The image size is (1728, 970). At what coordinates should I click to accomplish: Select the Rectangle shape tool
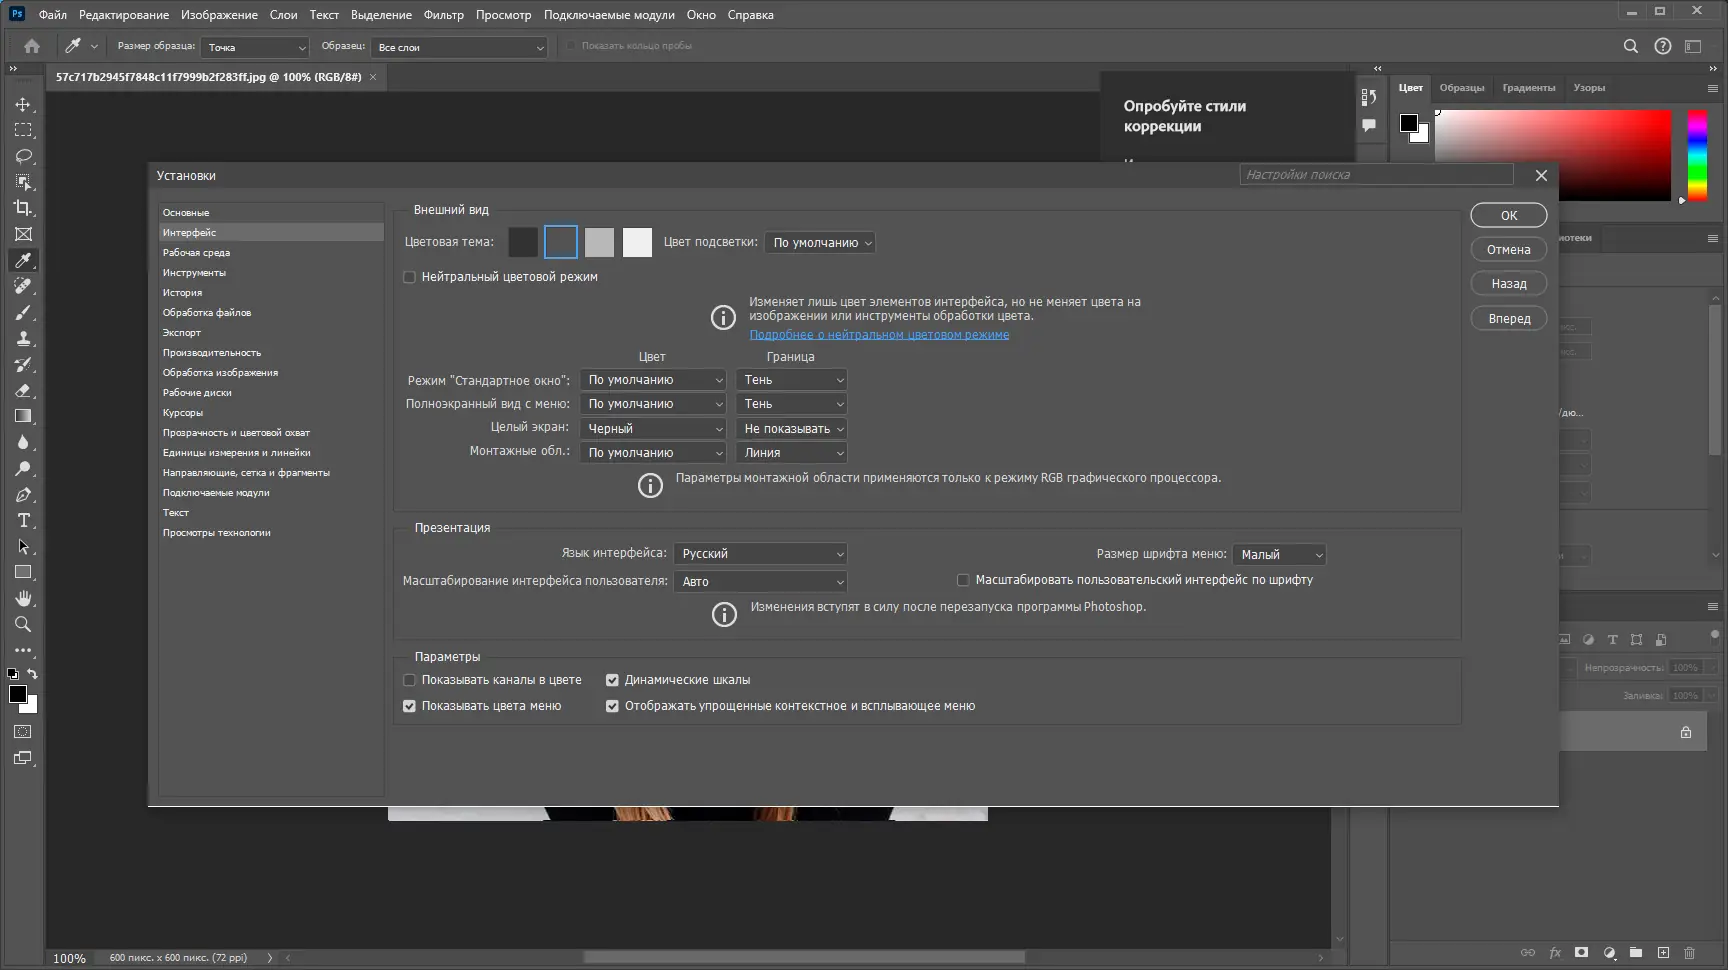[x=23, y=572]
